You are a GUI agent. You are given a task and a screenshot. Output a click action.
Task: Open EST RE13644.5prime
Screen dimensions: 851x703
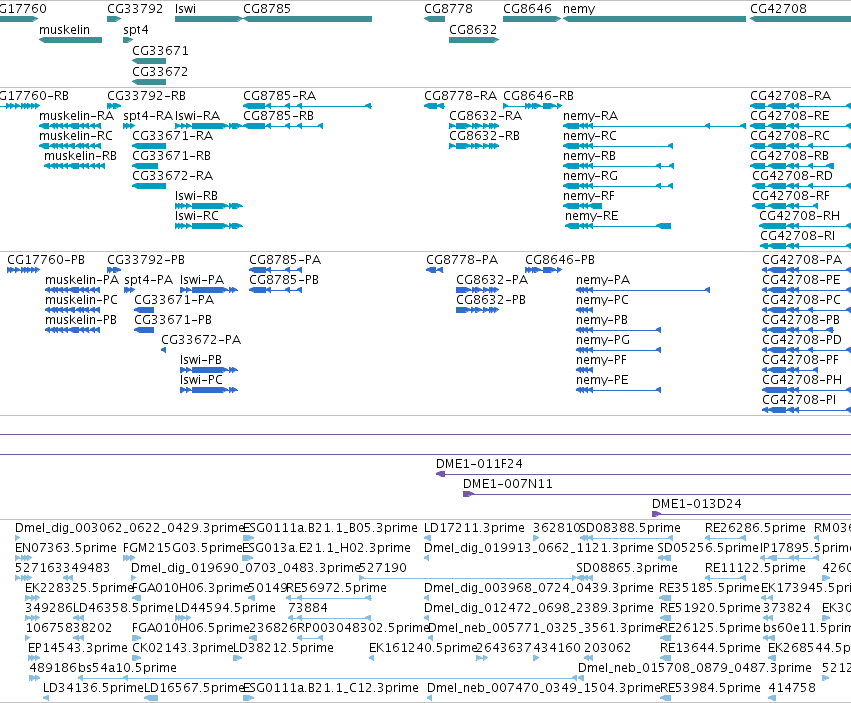click(x=710, y=648)
